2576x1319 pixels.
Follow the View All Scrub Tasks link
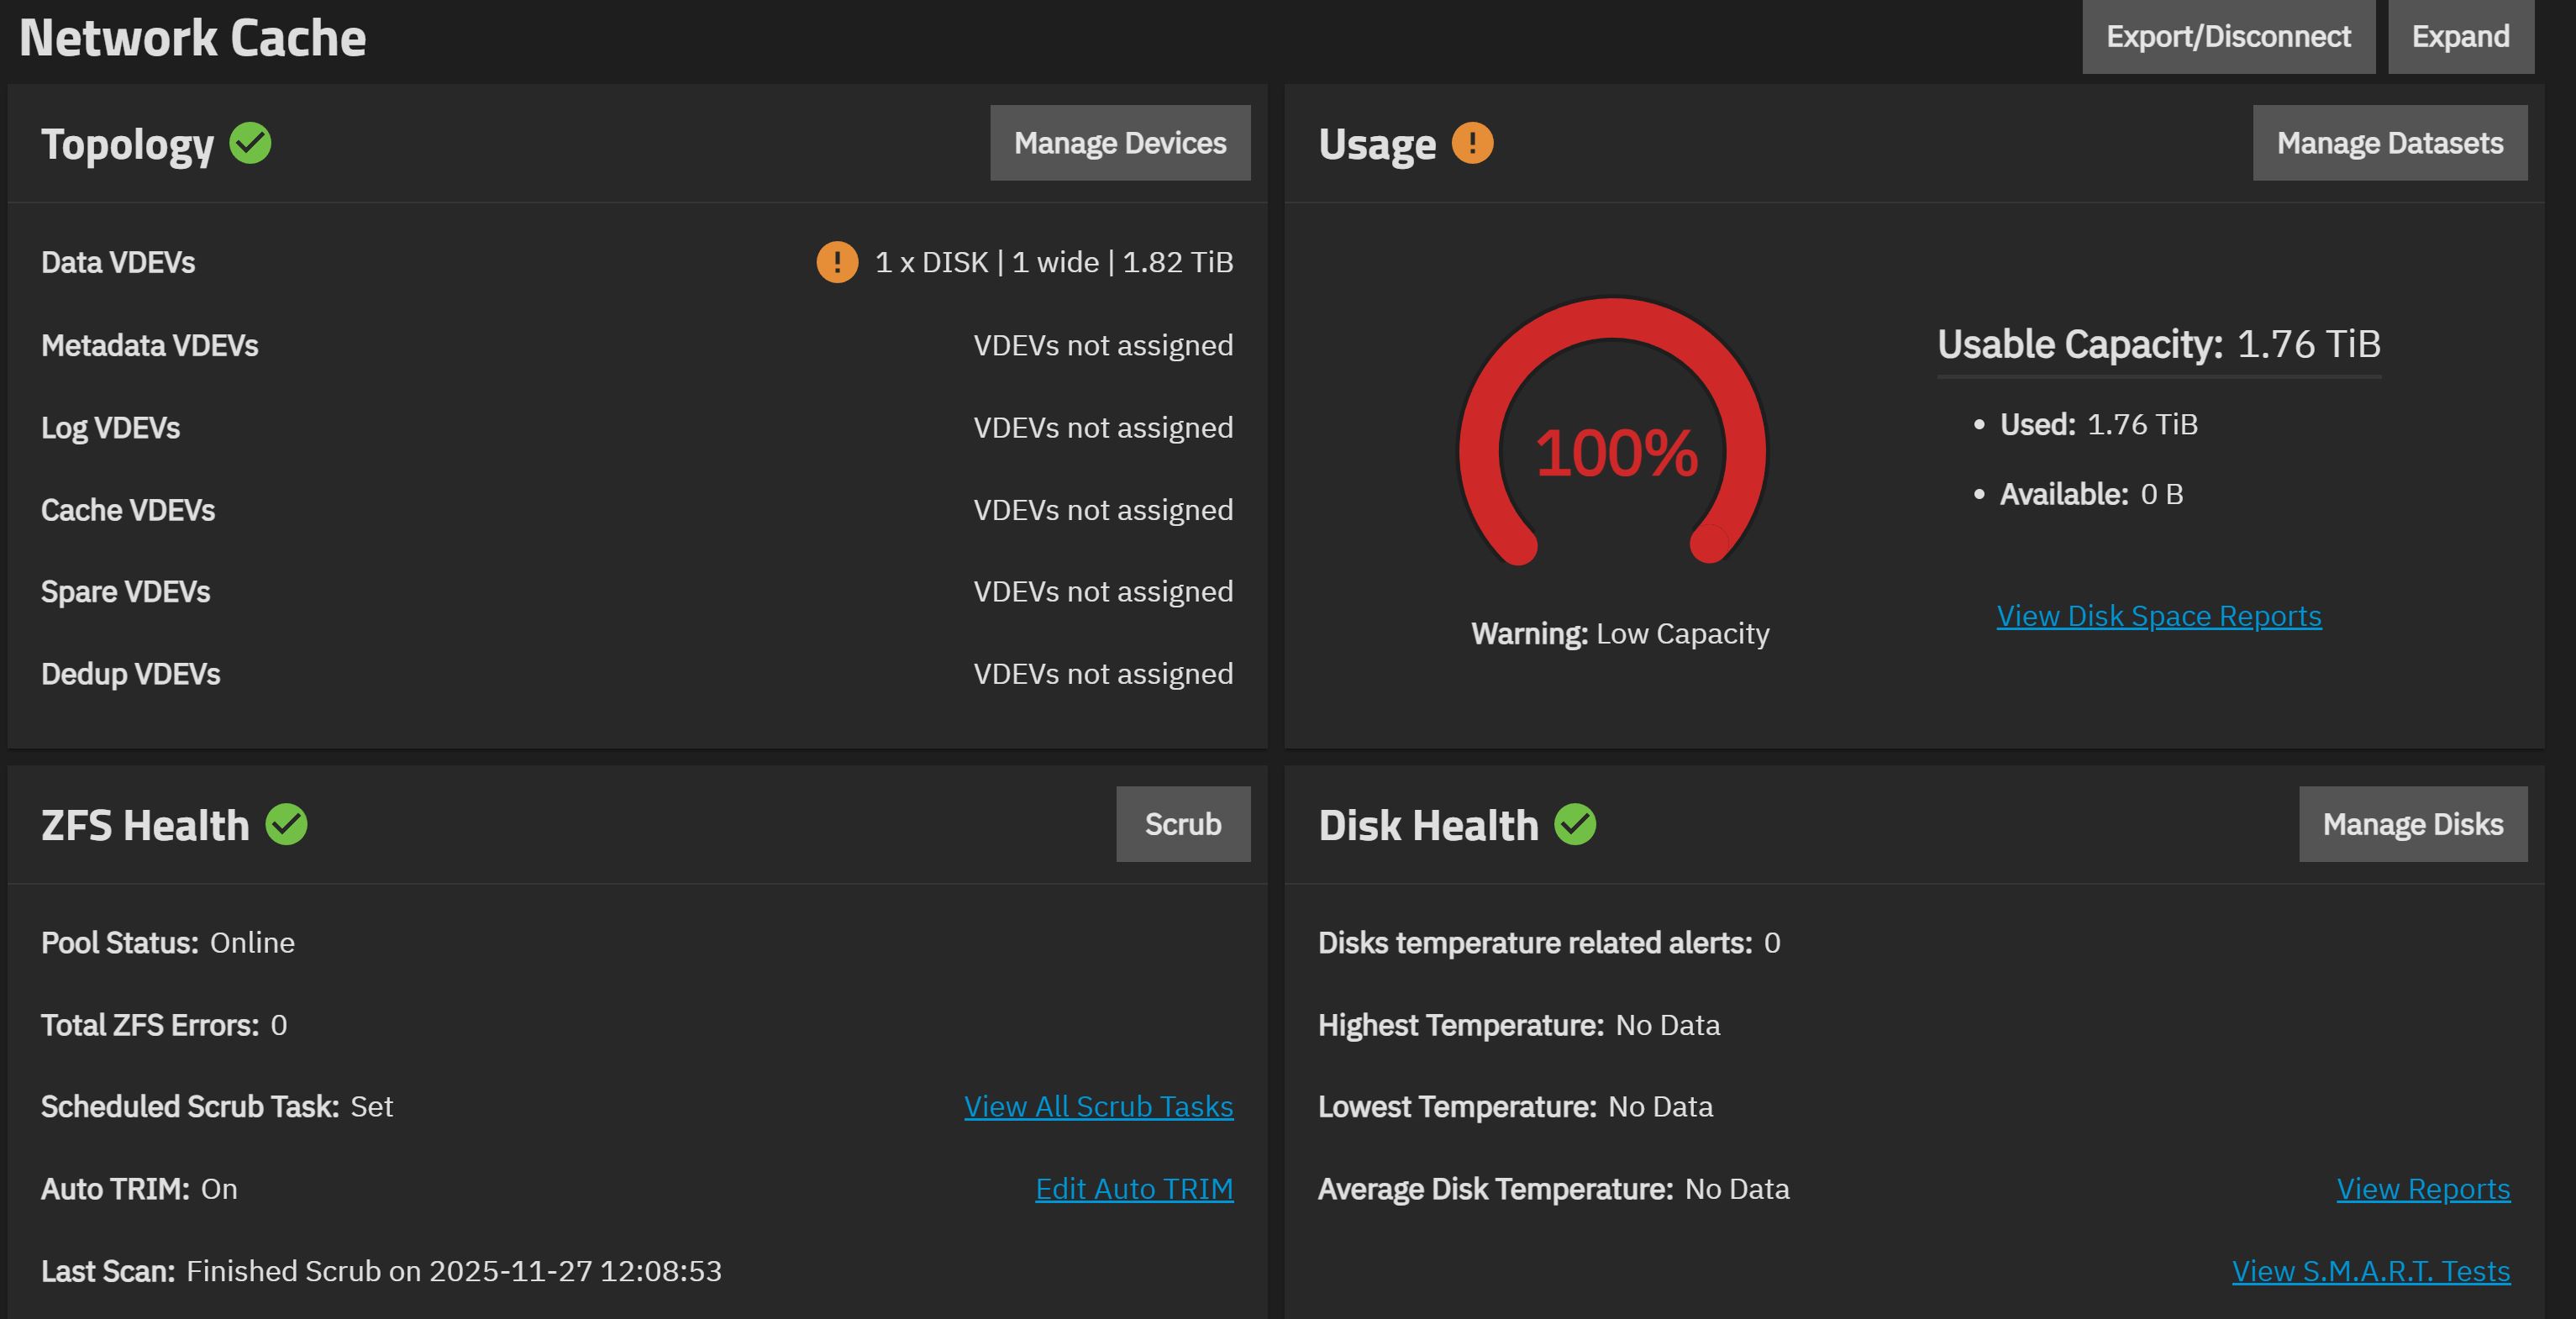pyautogui.click(x=1098, y=1107)
